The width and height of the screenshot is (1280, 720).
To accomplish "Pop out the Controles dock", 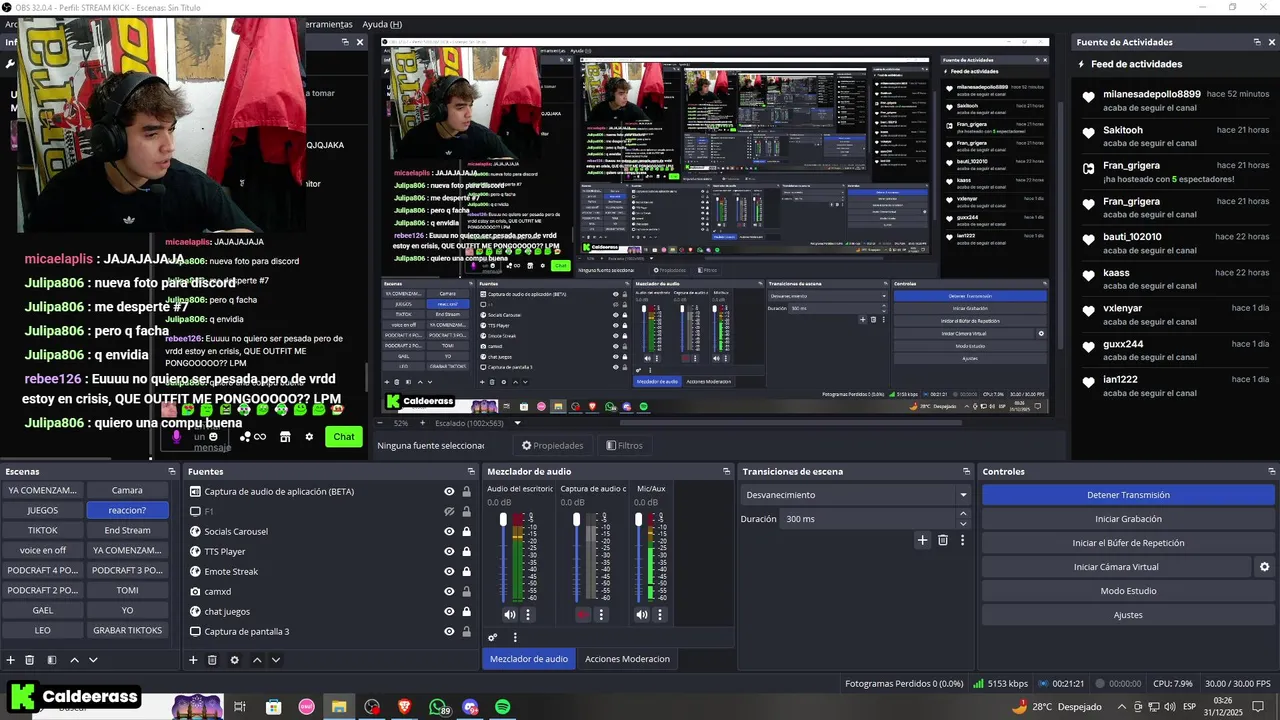I will click(x=1272, y=471).
